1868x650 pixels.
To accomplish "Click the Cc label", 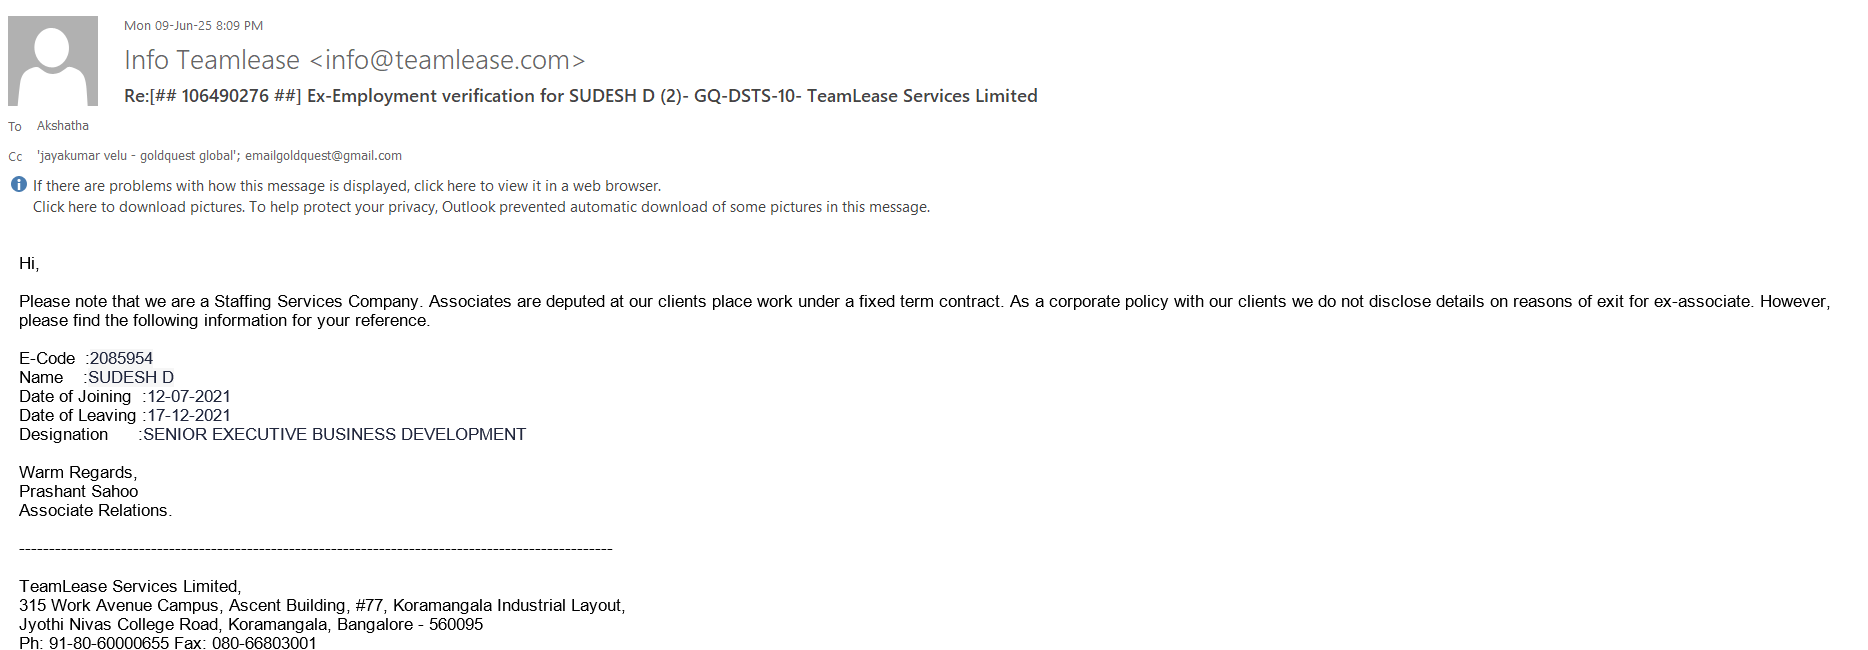I will click(x=15, y=157).
